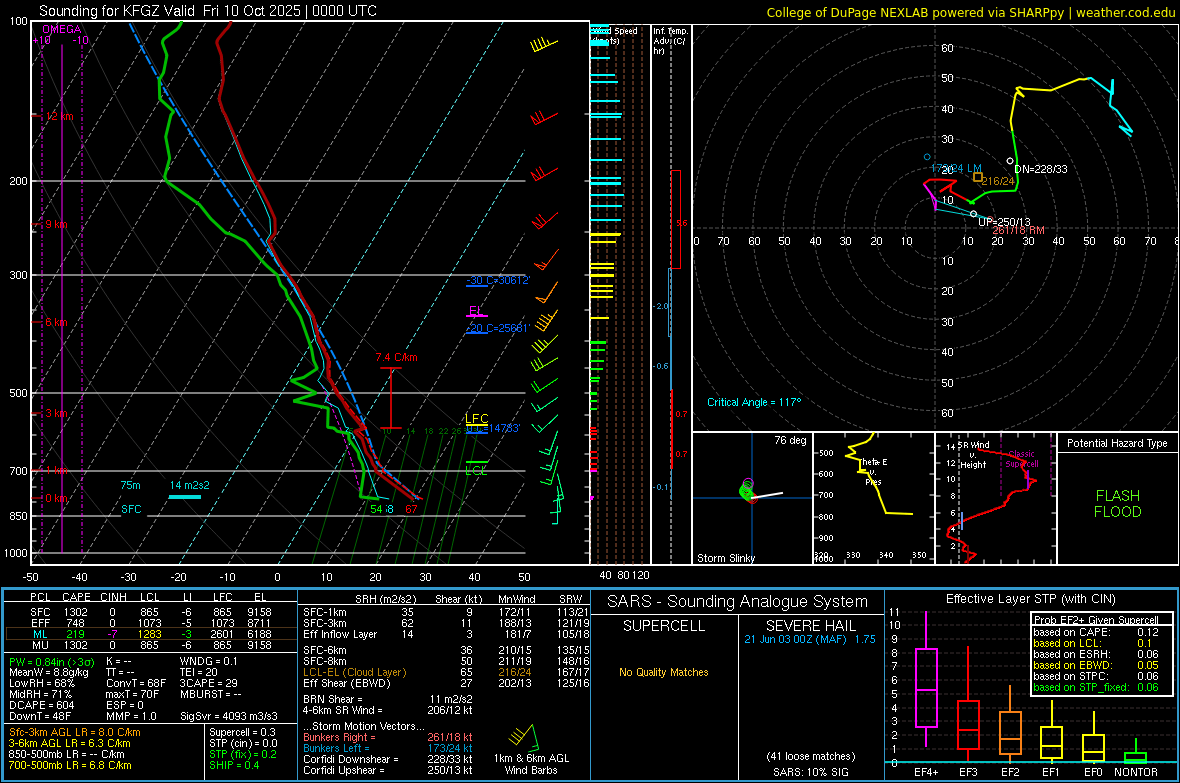The width and height of the screenshot is (1180, 783).
Task: Click the orange 216/24 hodograph square marker
Action: point(978,178)
